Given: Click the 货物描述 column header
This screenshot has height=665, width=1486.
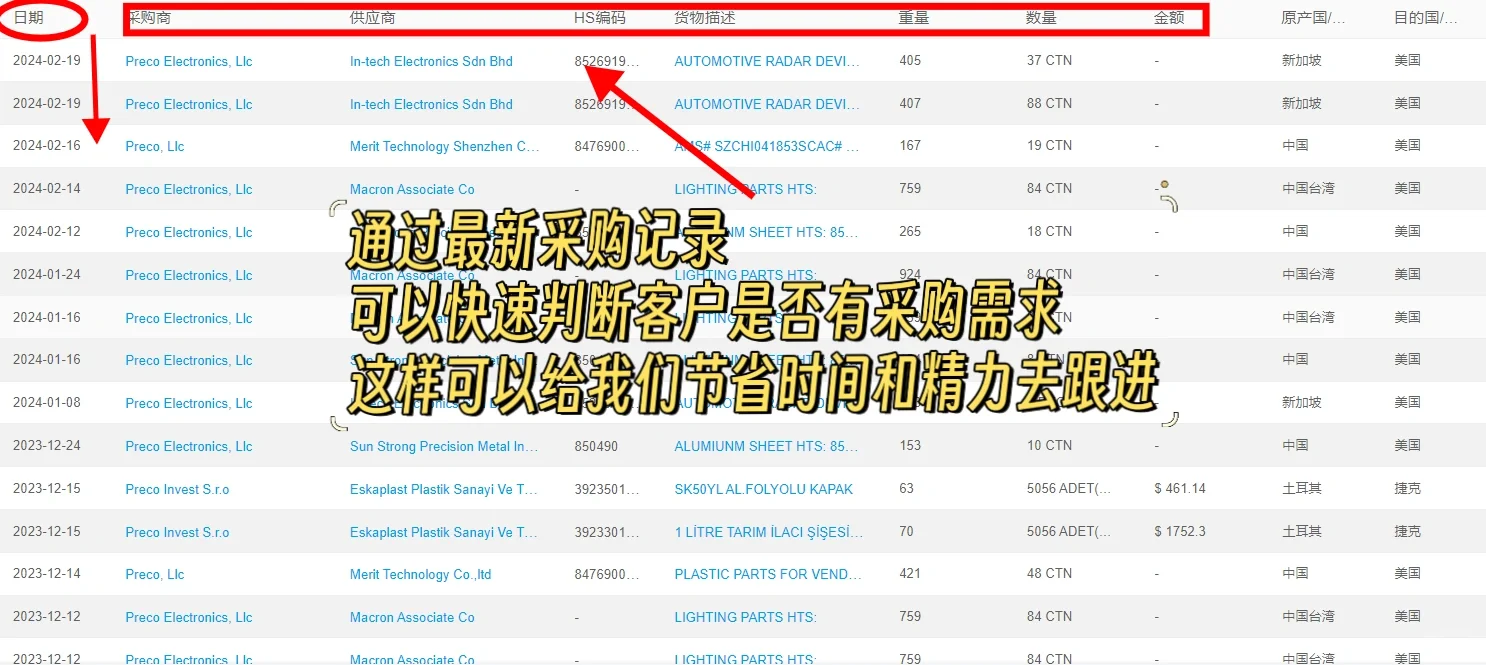Looking at the screenshot, I should click(x=706, y=18).
